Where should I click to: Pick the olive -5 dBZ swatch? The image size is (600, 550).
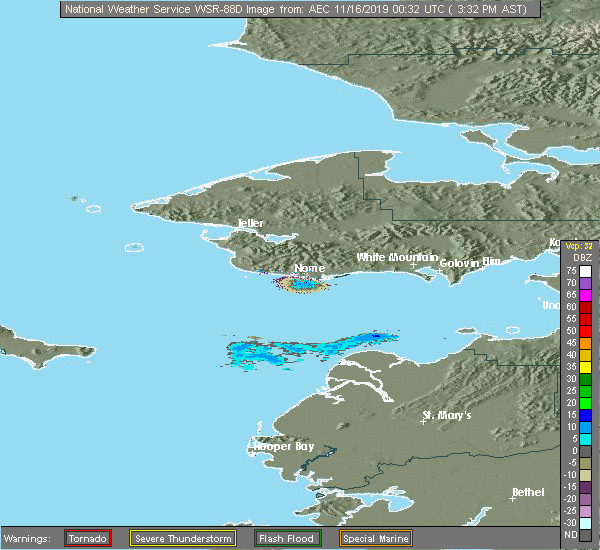click(585, 463)
